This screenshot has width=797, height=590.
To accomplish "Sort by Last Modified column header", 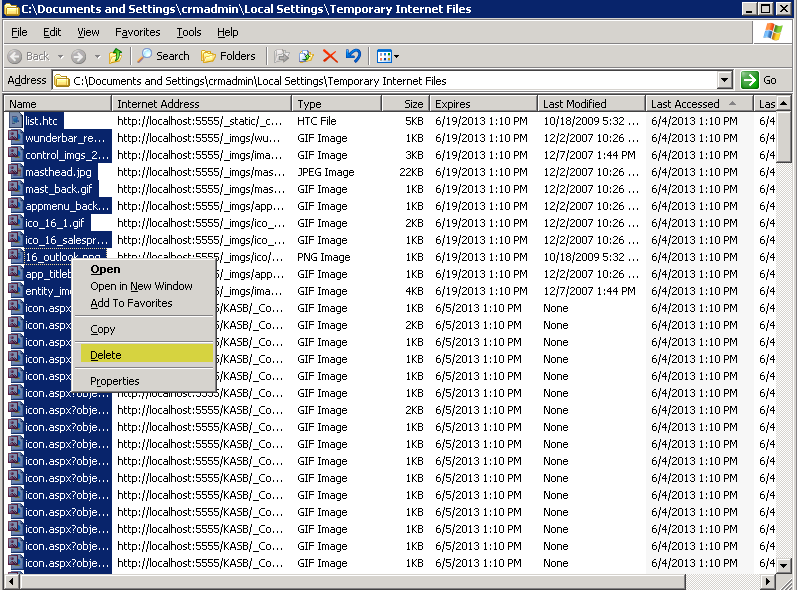I will [592, 104].
